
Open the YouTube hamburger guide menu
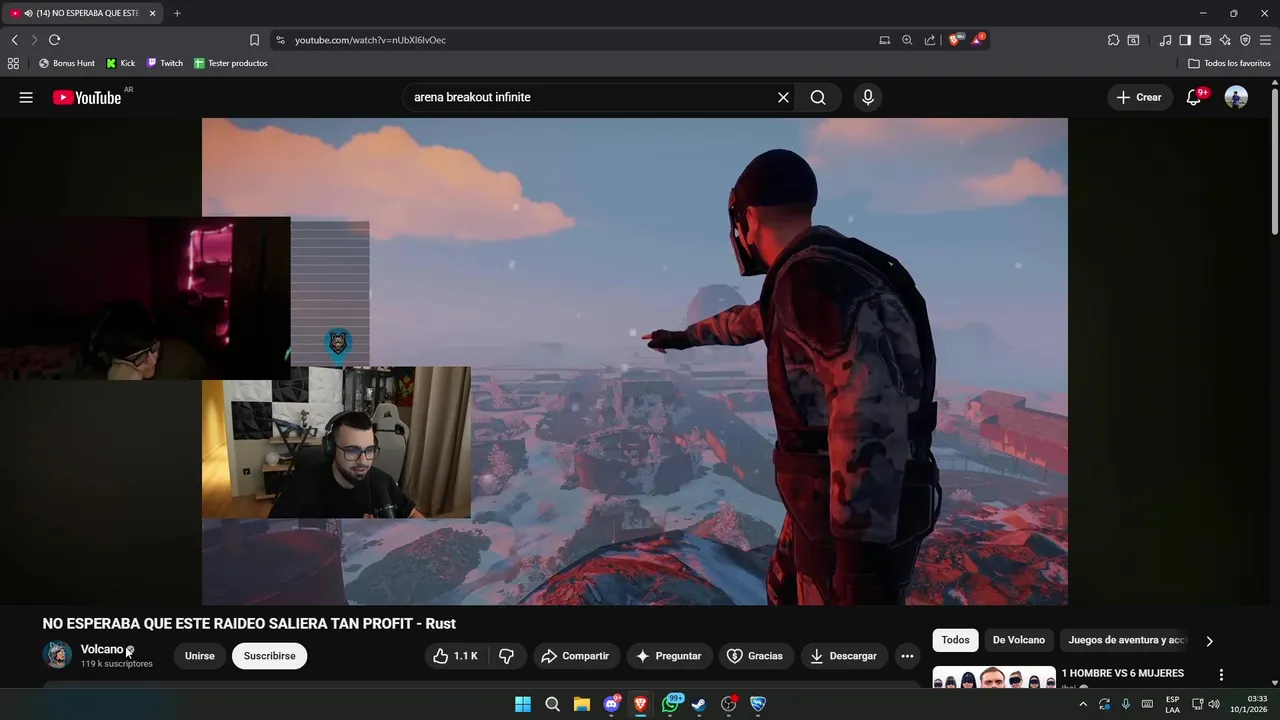(x=26, y=97)
